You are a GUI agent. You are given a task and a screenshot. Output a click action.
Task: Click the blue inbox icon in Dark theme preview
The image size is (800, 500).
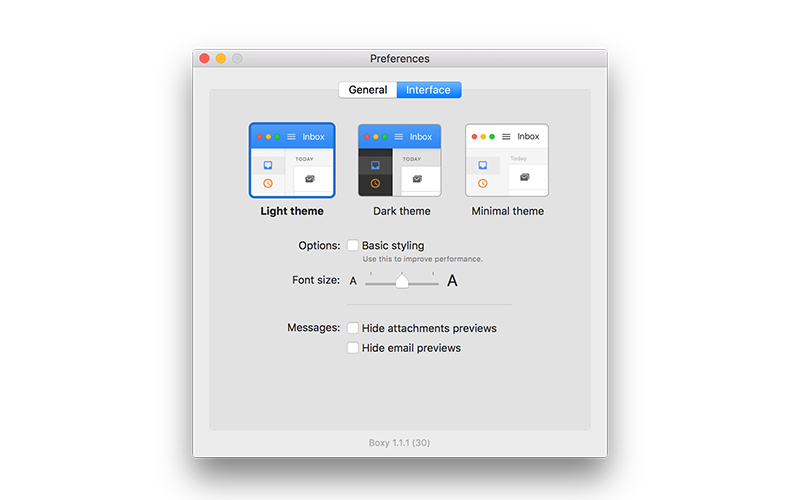[375, 165]
